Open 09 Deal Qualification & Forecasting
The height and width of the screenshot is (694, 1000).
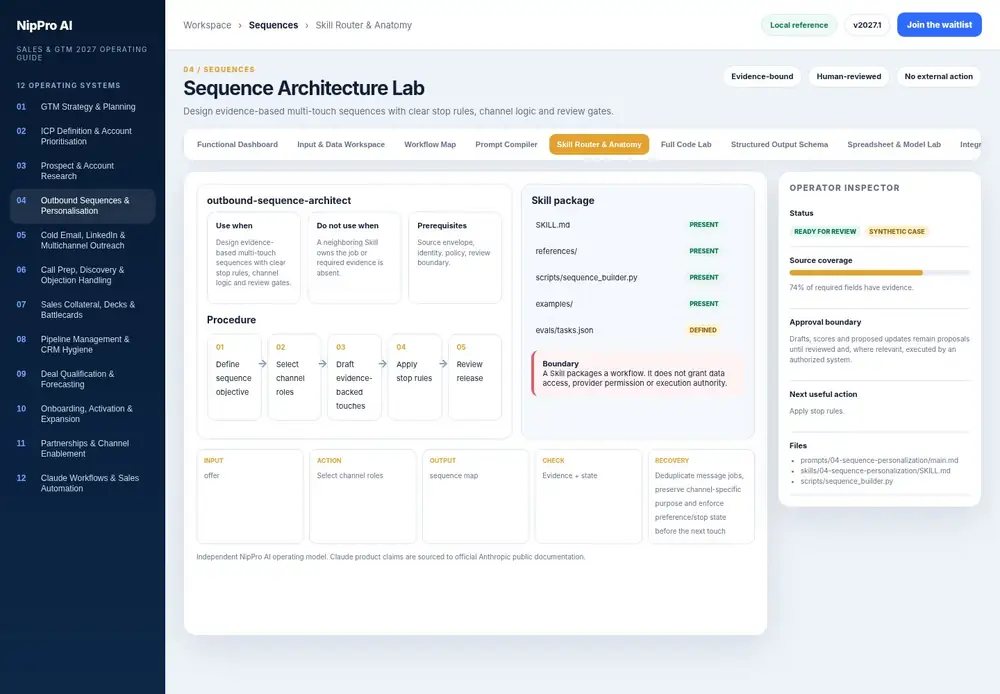click(82, 379)
